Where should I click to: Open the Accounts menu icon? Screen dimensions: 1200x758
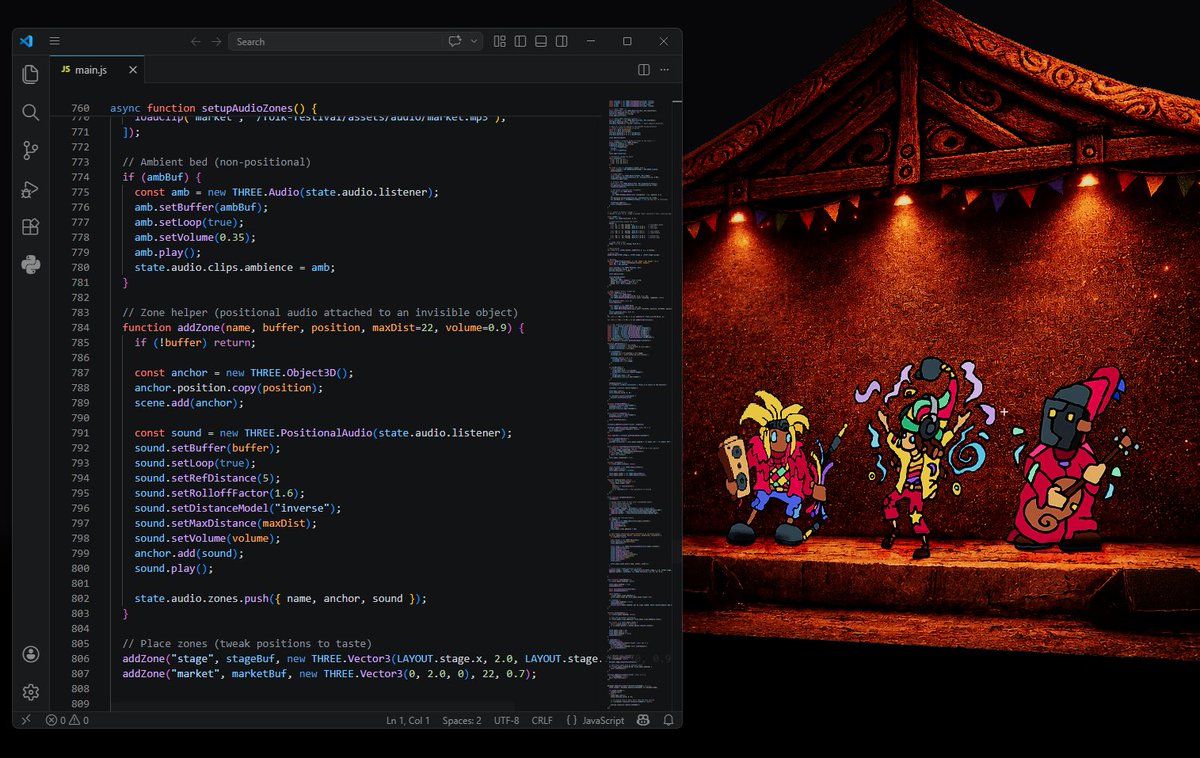[31, 654]
